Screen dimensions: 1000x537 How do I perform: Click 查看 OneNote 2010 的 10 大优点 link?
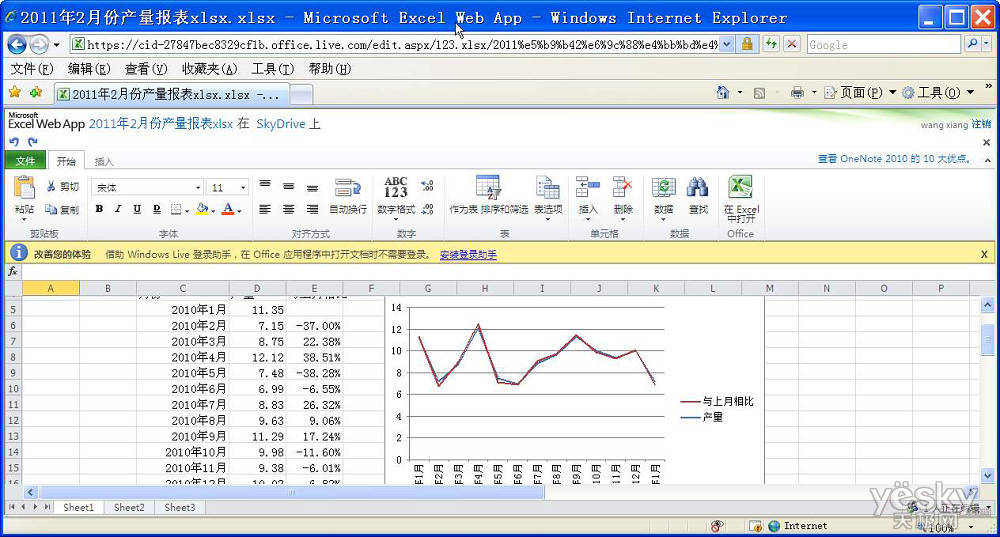coord(895,158)
